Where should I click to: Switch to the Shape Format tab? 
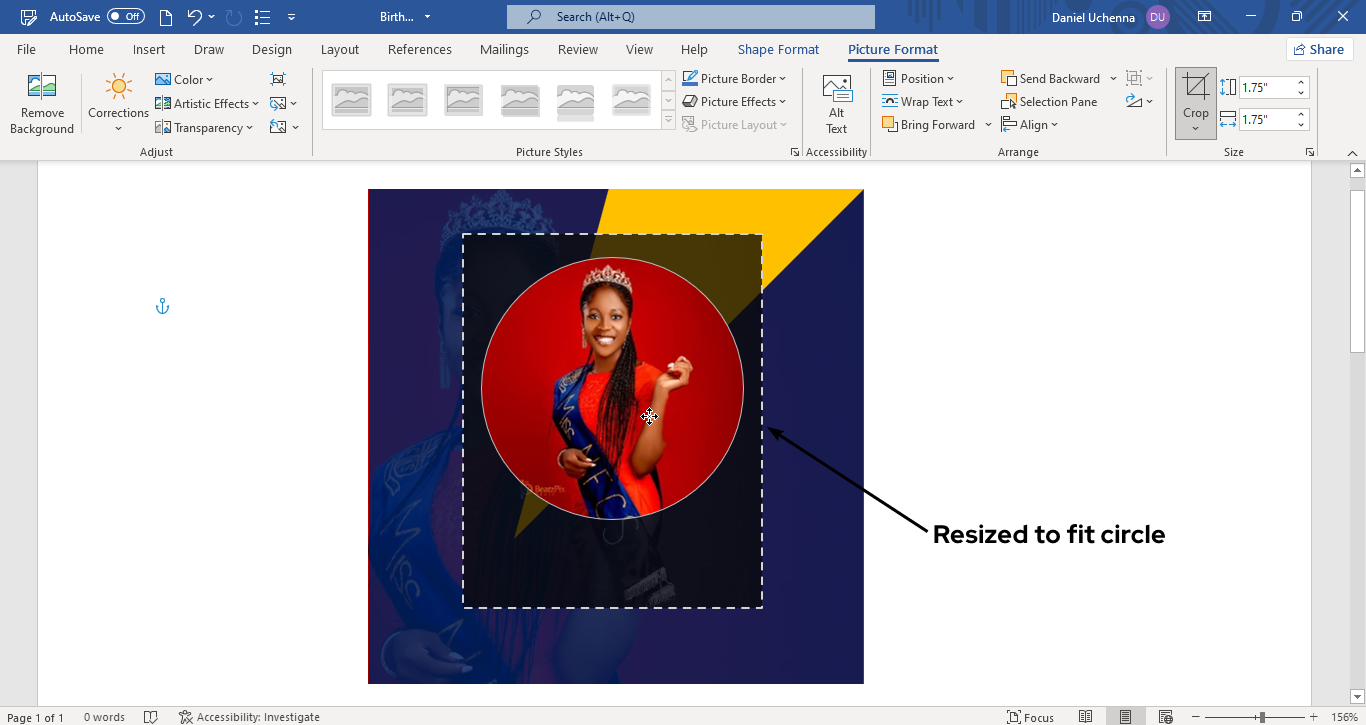778,50
